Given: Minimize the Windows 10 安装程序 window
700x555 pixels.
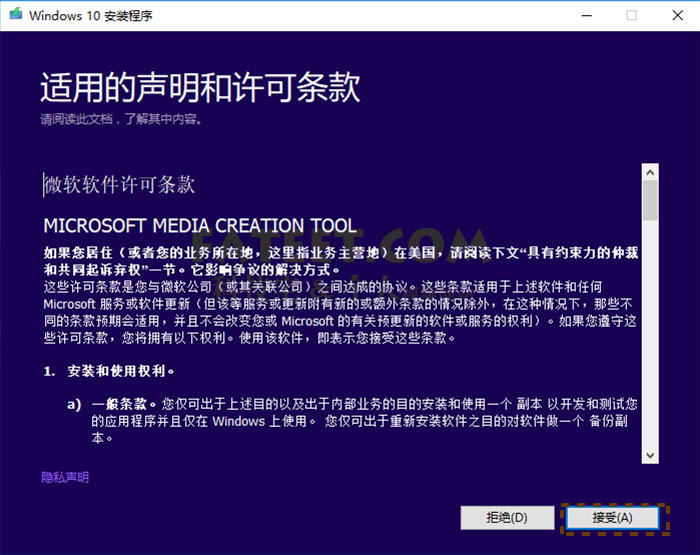Looking at the screenshot, I should tap(583, 15).
